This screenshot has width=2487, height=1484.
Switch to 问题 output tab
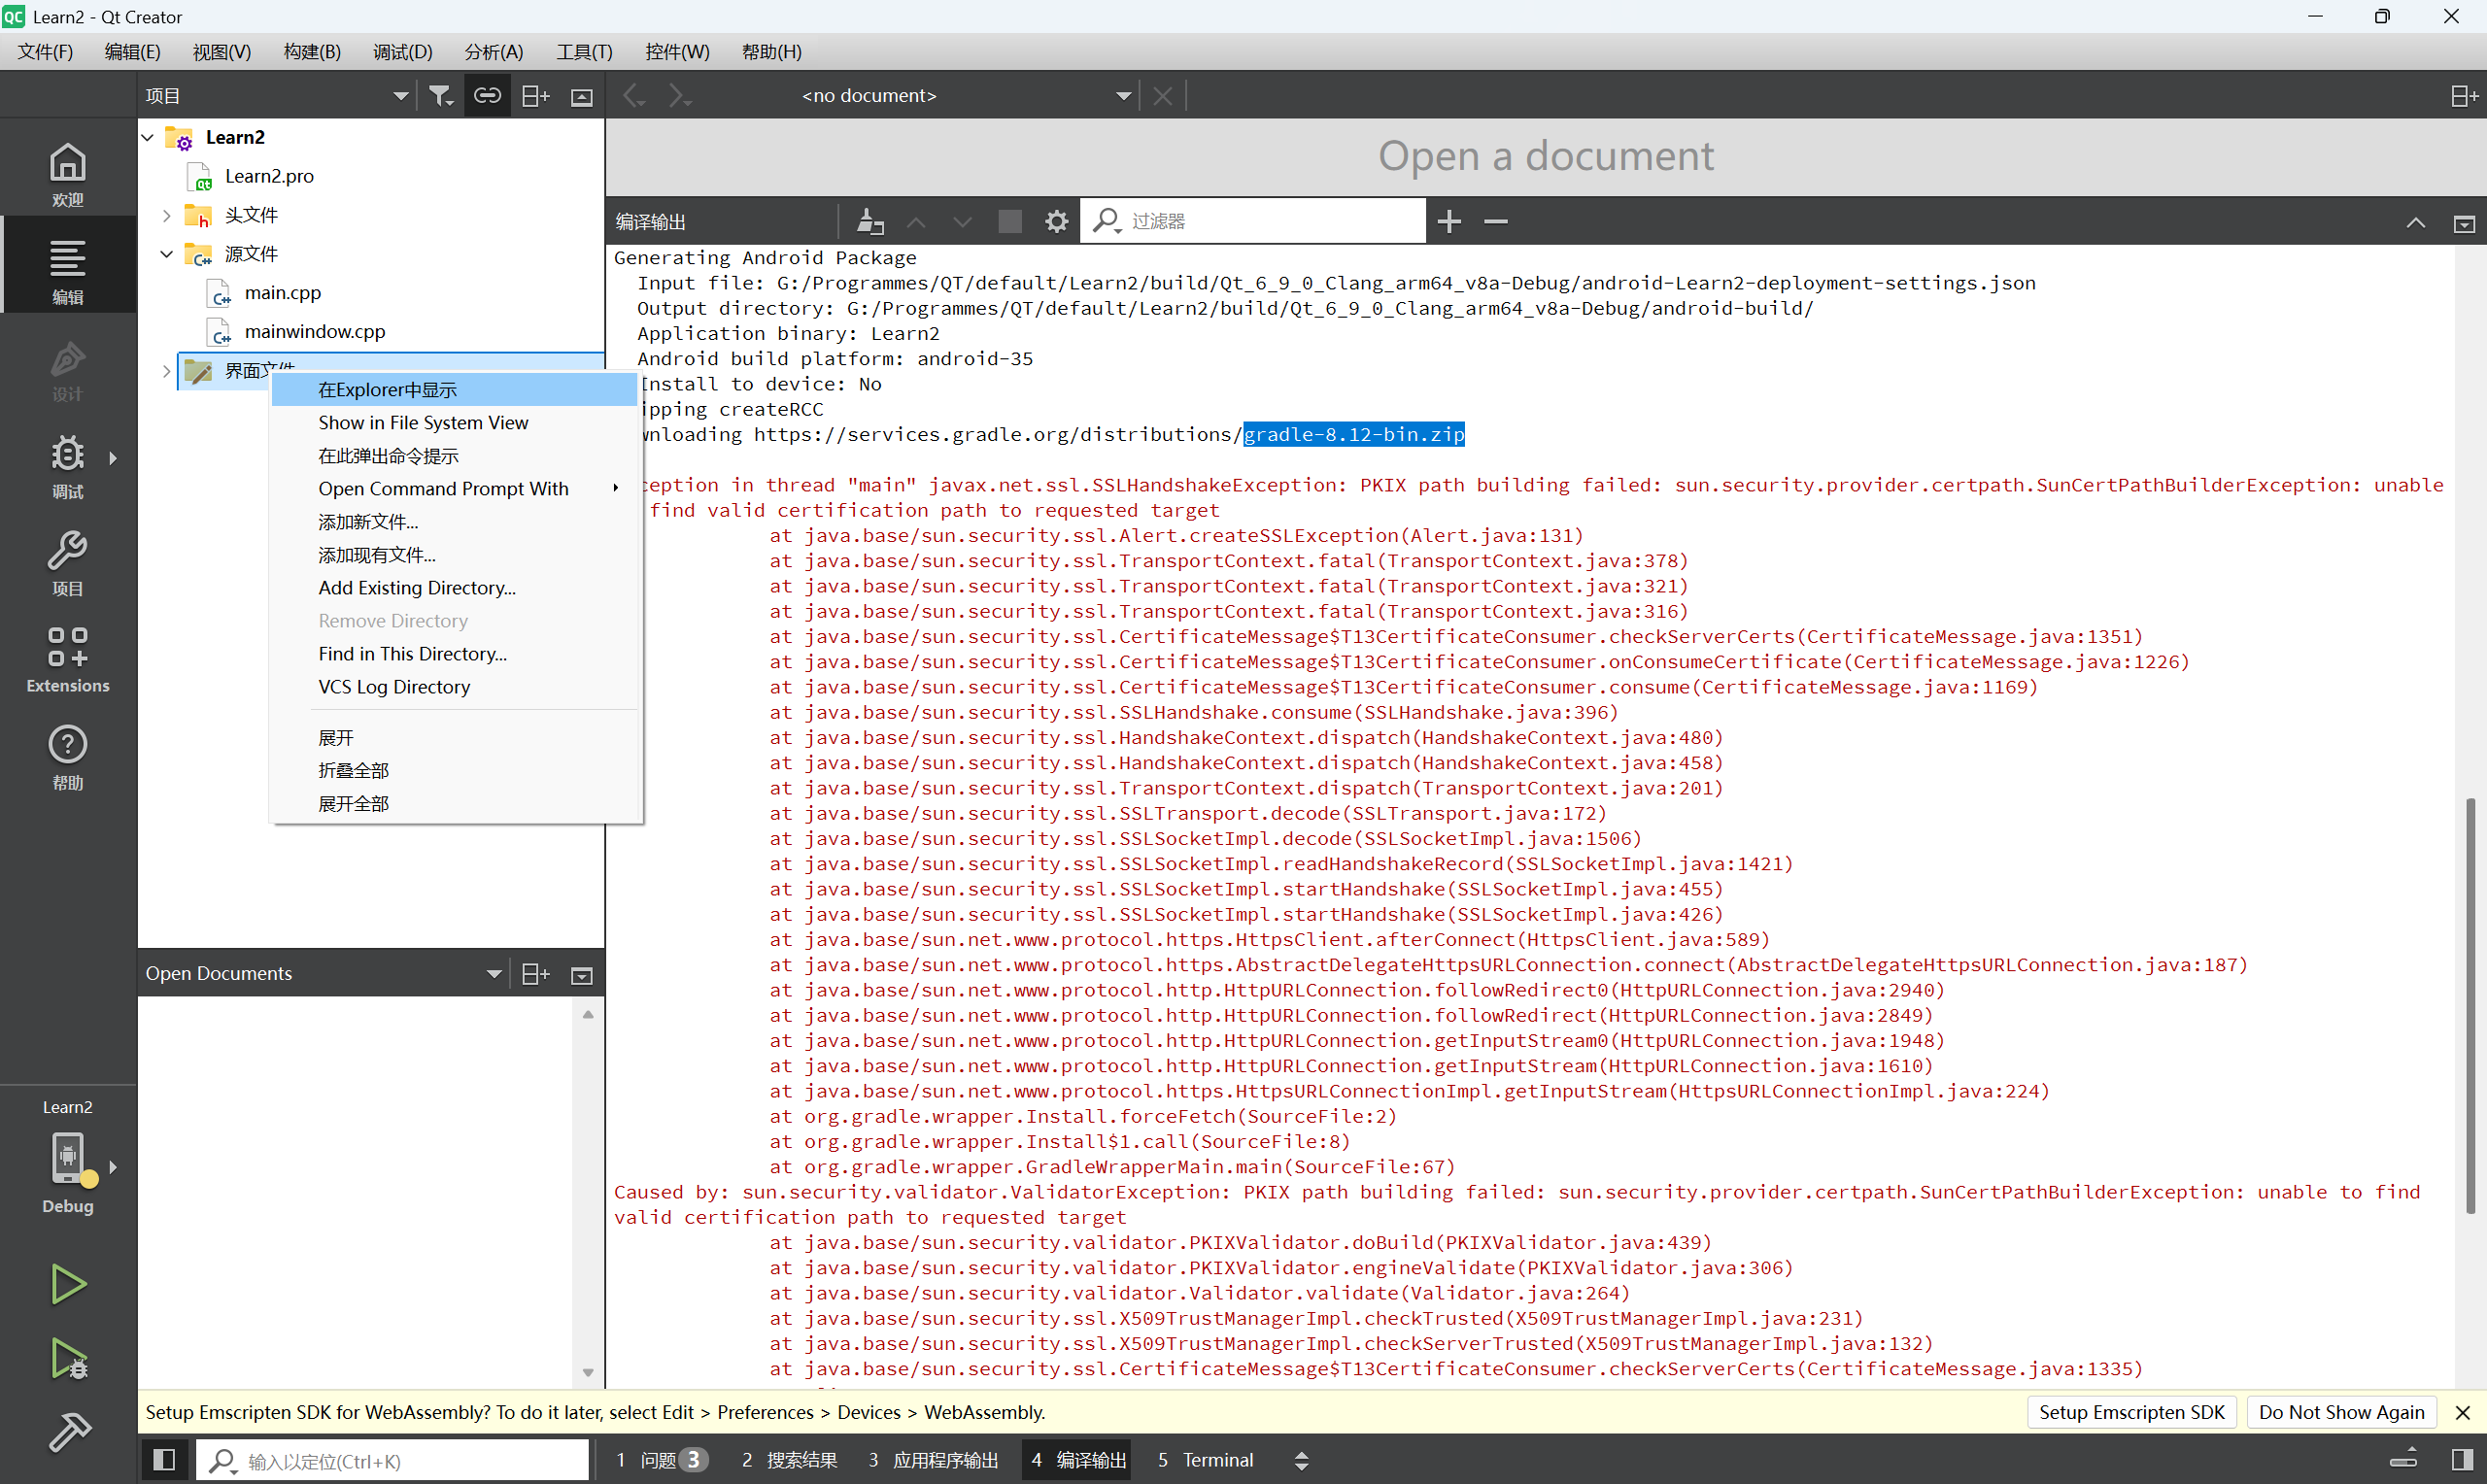pyautogui.click(x=662, y=1460)
